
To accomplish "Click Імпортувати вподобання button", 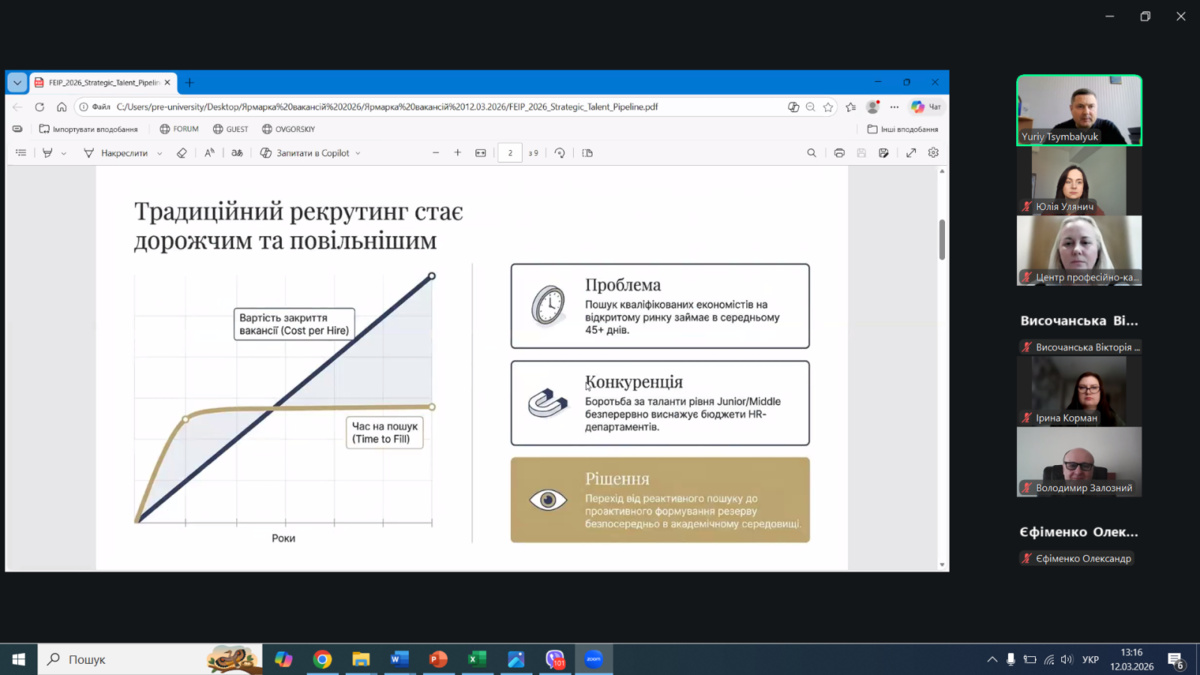I will point(88,129).
